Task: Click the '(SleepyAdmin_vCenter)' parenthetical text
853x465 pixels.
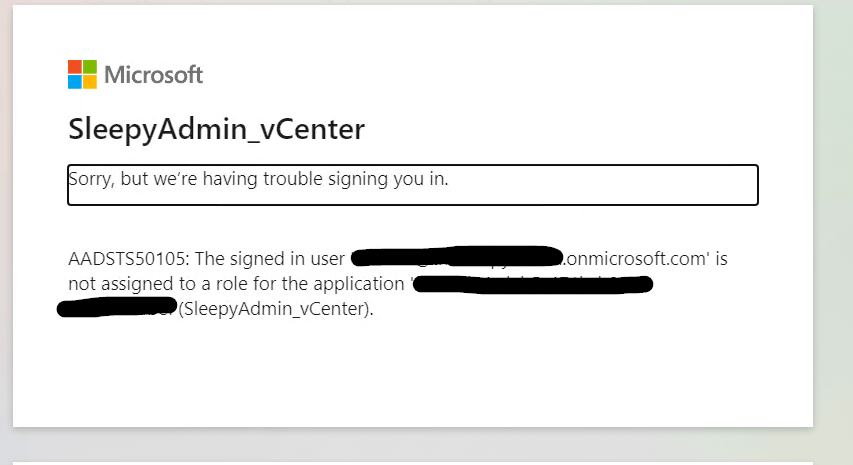Action: pyautogui.click(x=275, y=308)
